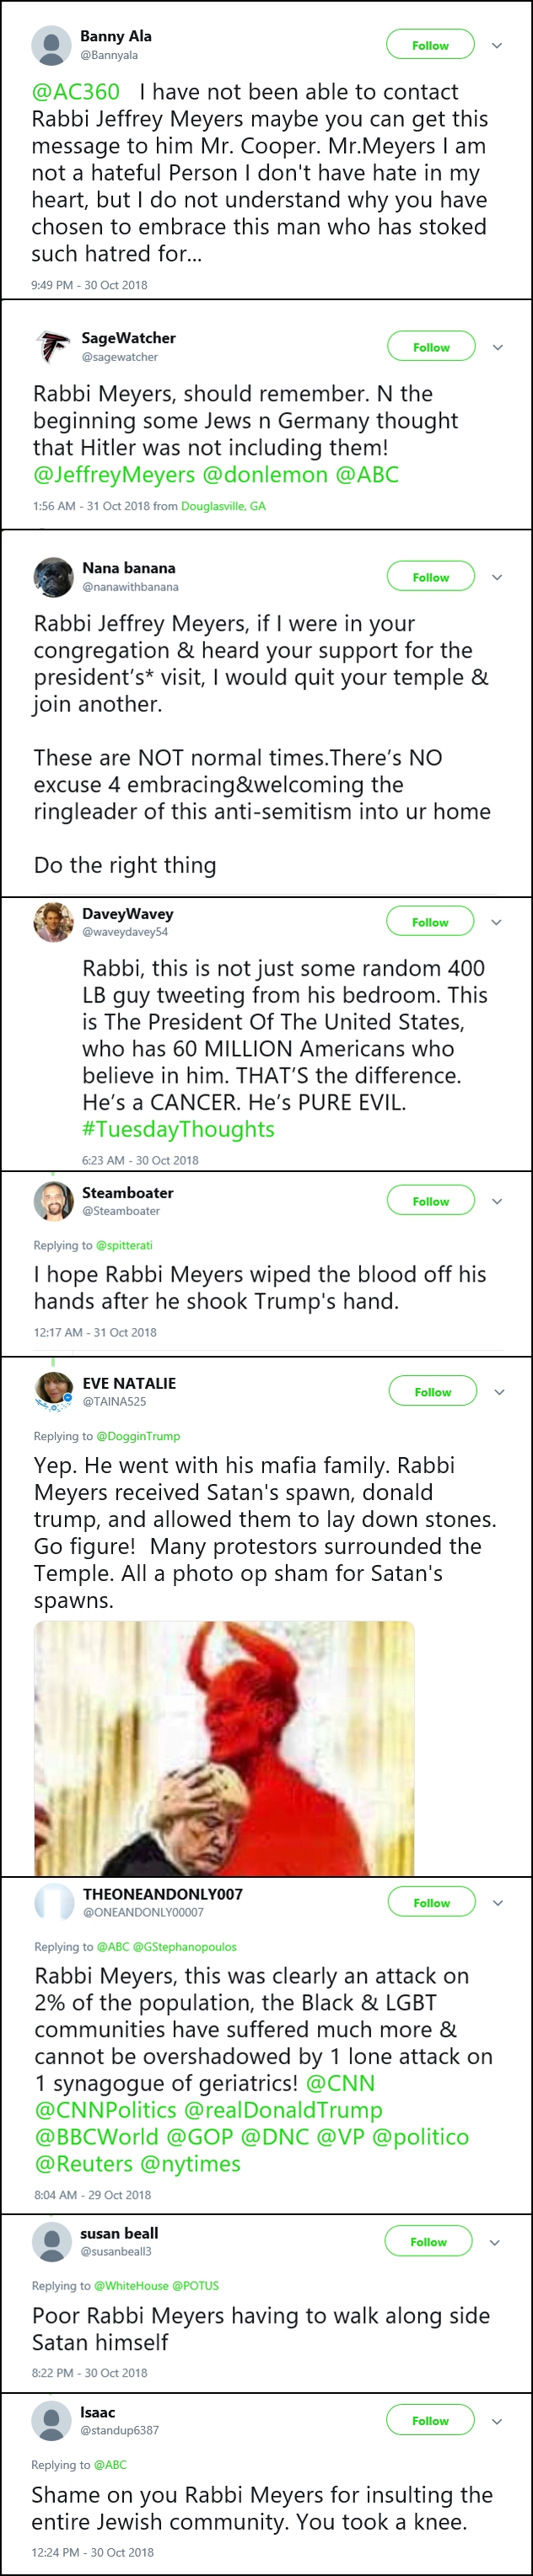The image size is (533, 2576).
Task: Click Isaac's default profile avatar
Action: [51, 2421]
